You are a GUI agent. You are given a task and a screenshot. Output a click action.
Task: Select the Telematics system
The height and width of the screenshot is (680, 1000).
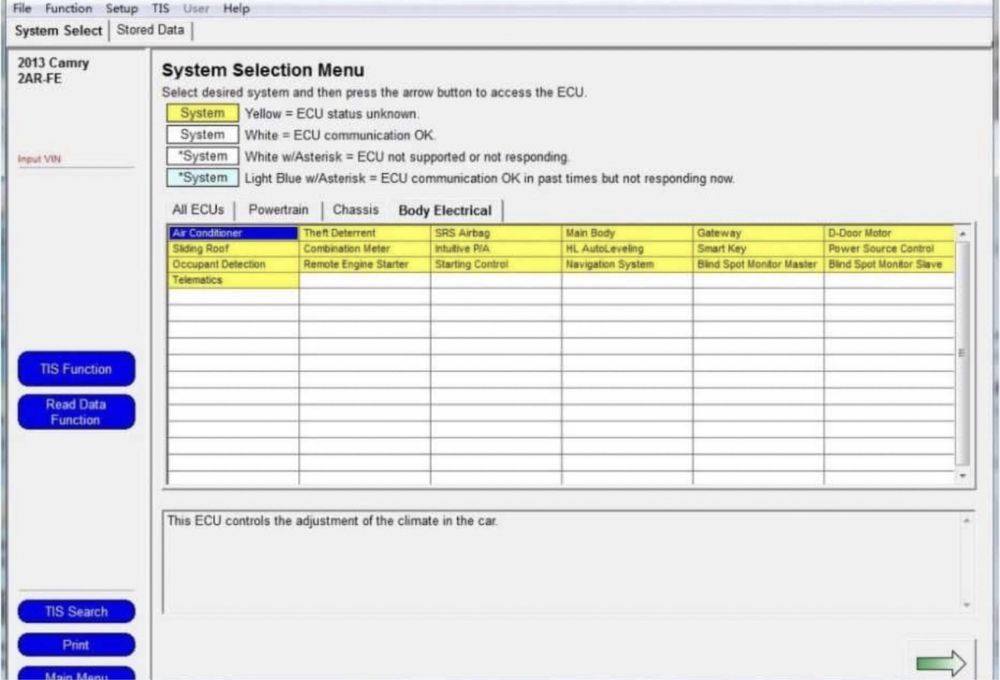coord(233,280)
